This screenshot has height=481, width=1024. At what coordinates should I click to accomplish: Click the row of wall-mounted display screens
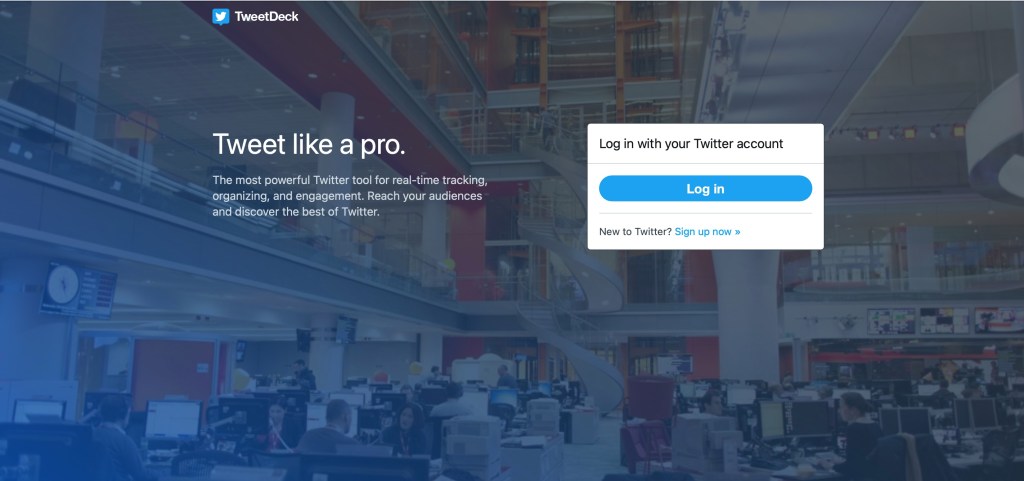pos(944,320)
